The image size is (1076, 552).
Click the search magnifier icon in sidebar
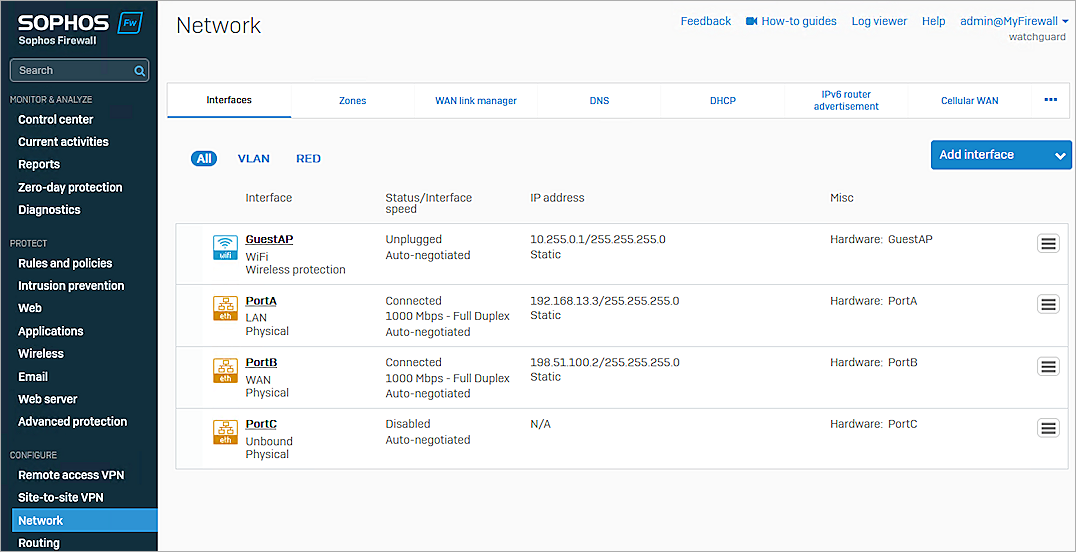pos(139,71)
